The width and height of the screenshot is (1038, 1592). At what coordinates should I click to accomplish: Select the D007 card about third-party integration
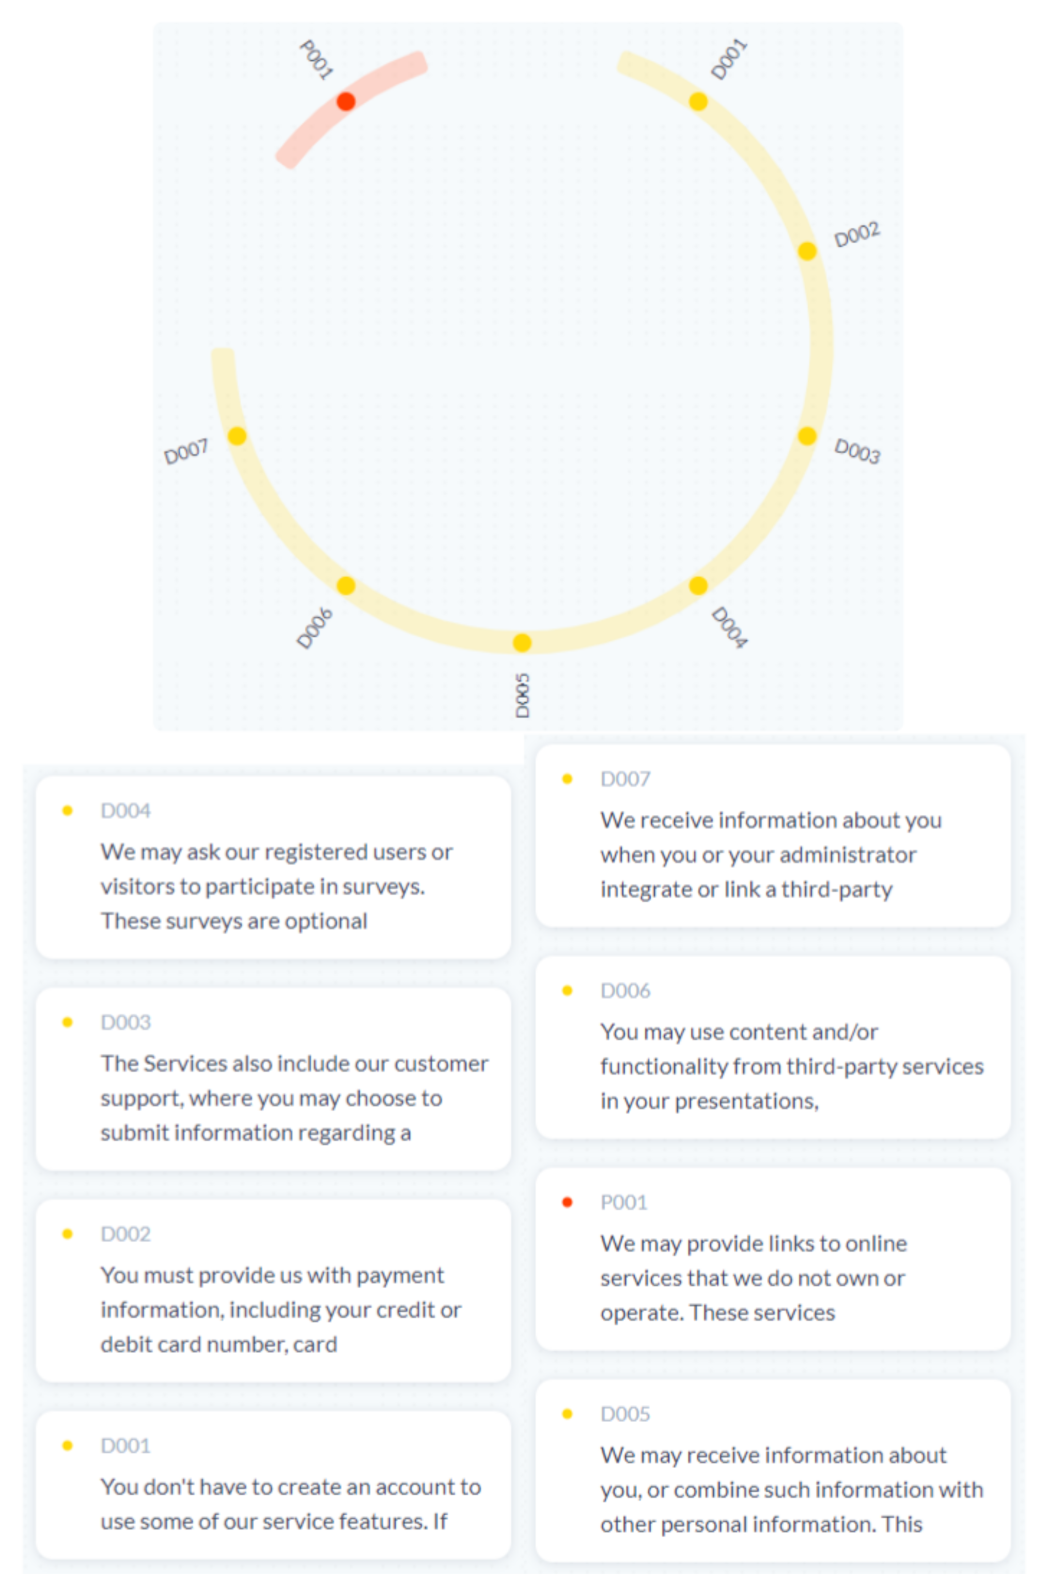pyautogui.click(x=772, y=836)
